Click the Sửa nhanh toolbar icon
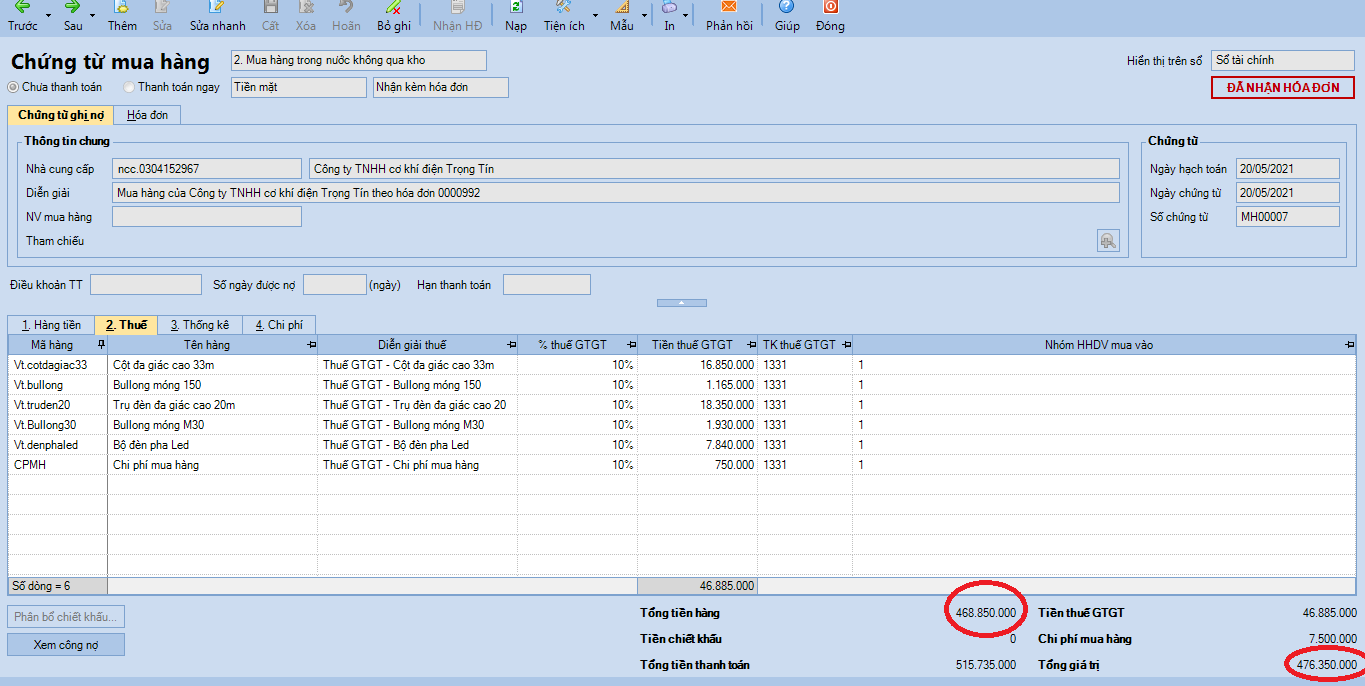Screen dimensions: 1365x686 click(x=217, y=7)
